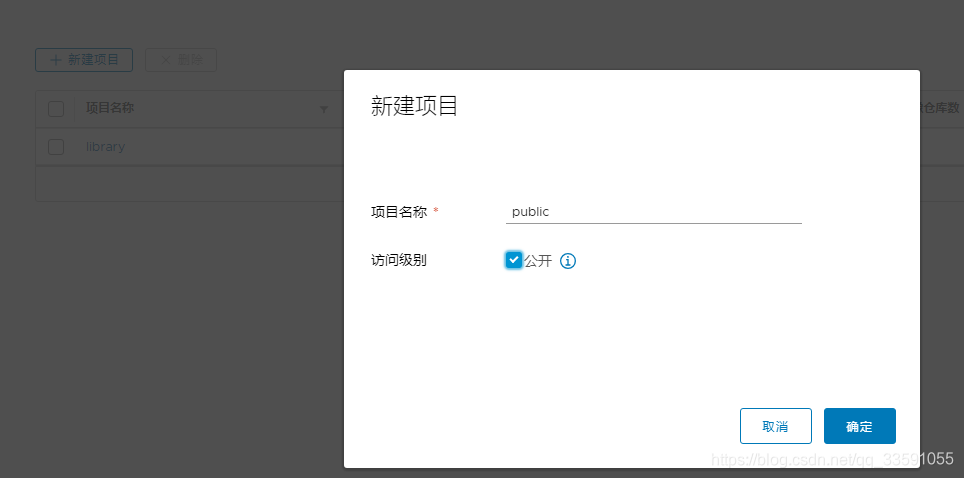Cancel the dialog with 取消 button
Viewport: 964px width, 478px height.
[775, 426]
